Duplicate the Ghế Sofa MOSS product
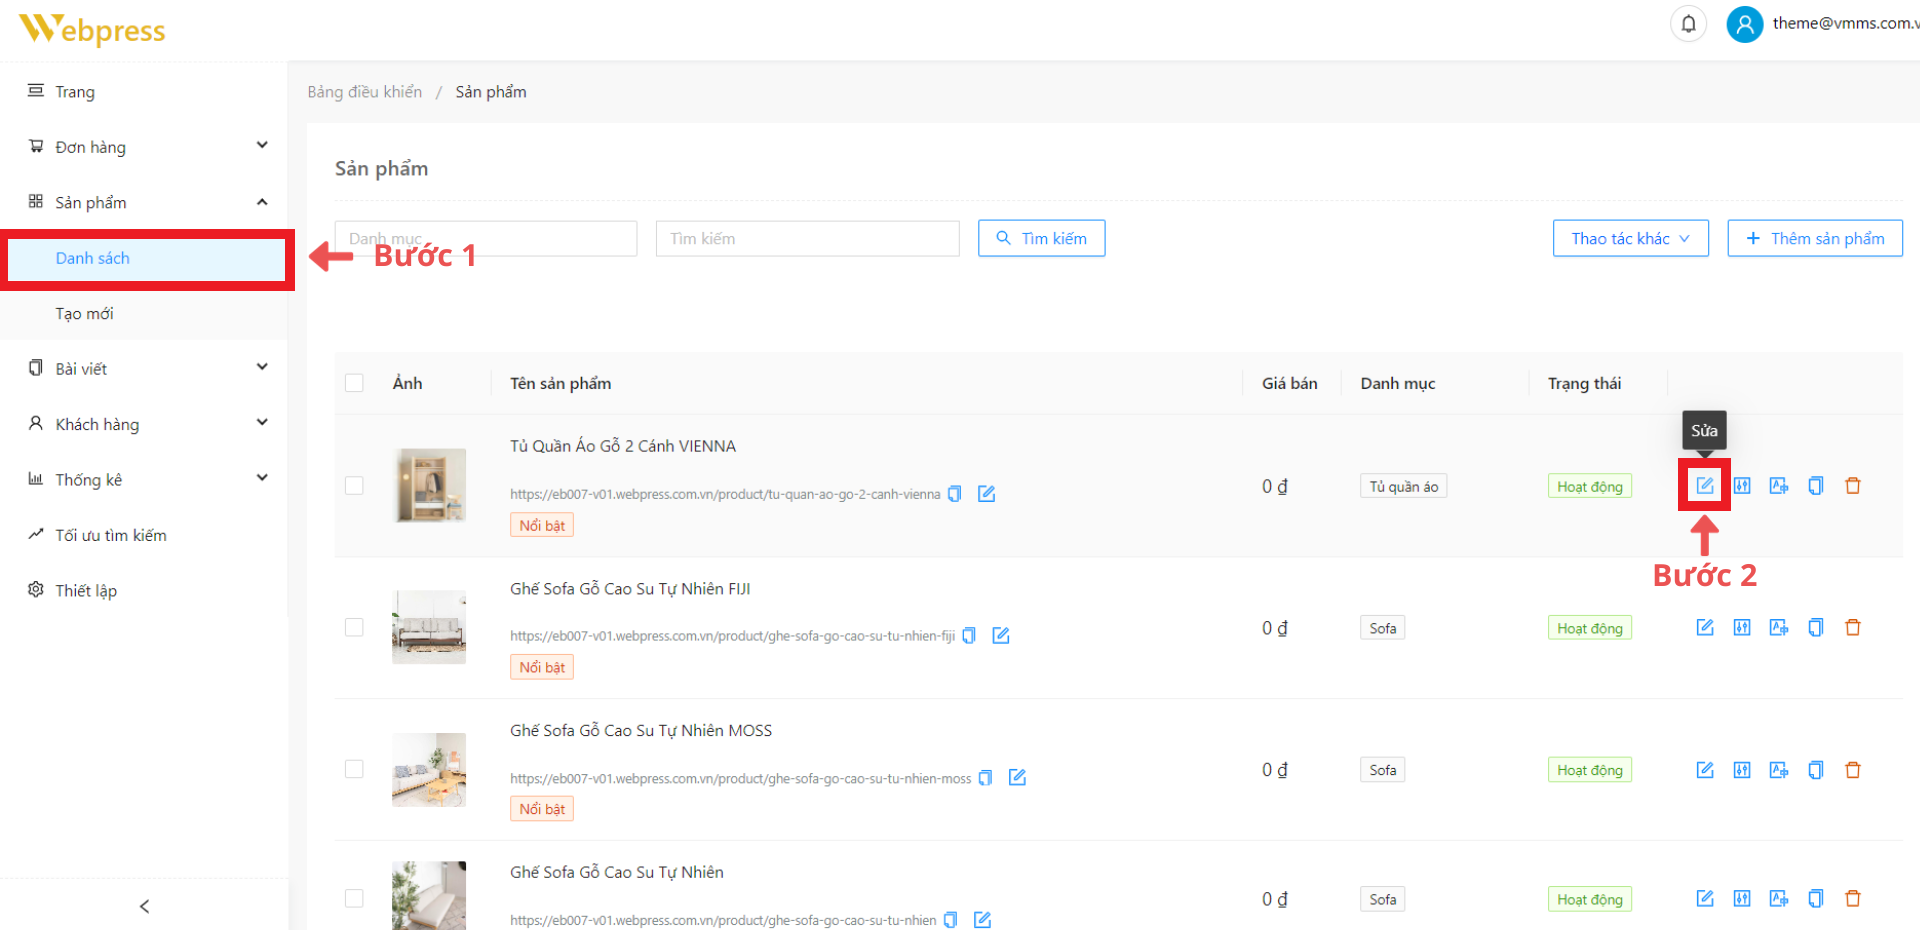Screen dimensions: 1920x930 (1815, 770)
